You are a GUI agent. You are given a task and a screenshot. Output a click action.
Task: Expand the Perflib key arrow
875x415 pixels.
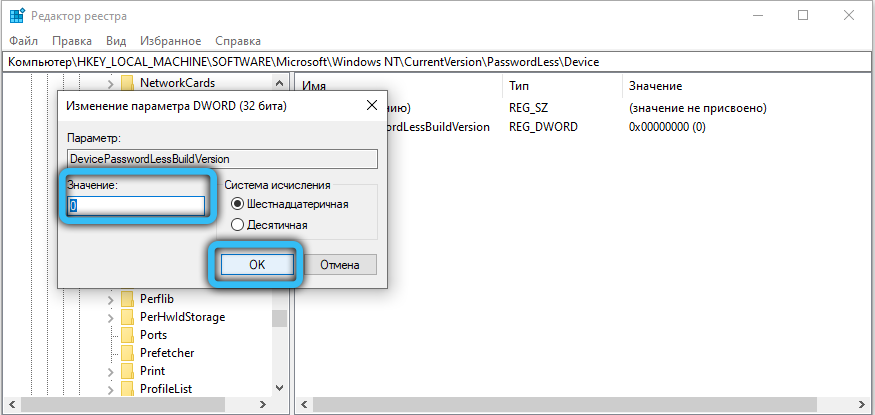tap(111, 299)
